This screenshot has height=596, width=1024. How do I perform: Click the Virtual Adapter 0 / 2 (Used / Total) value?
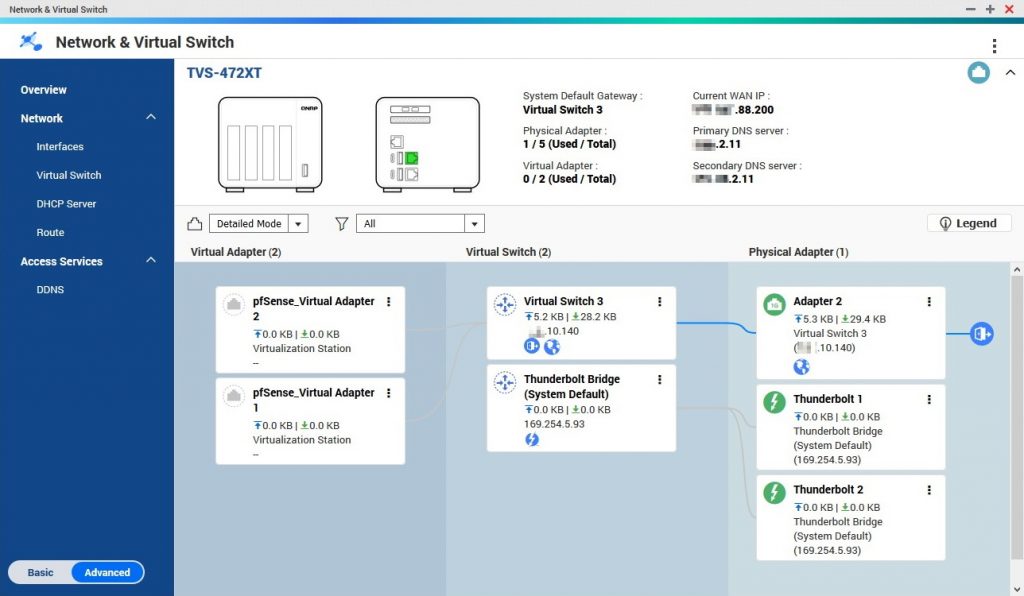569,179
